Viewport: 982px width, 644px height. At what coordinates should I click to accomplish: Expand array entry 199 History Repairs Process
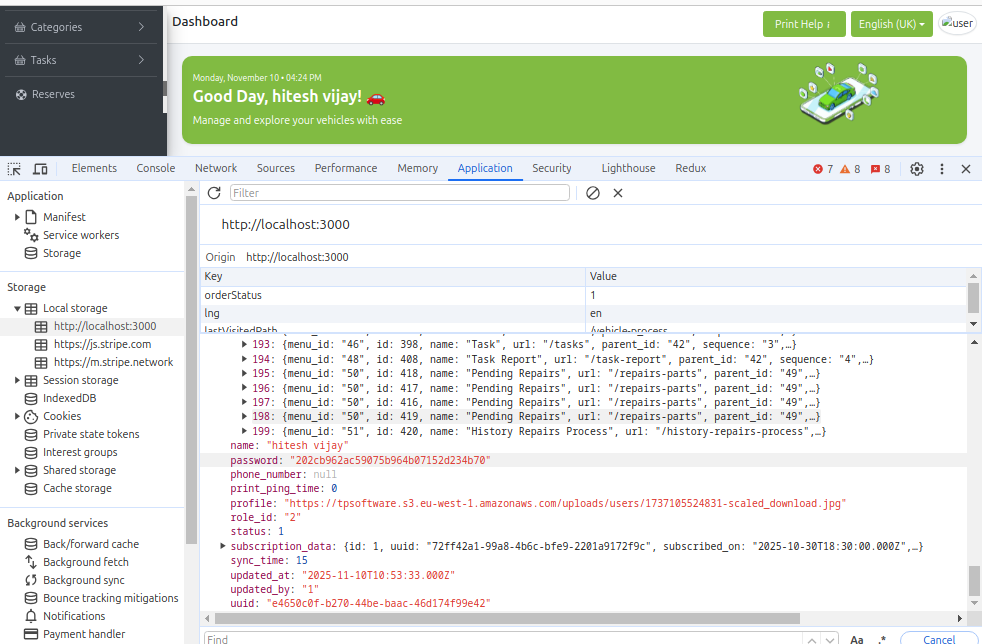244,431
